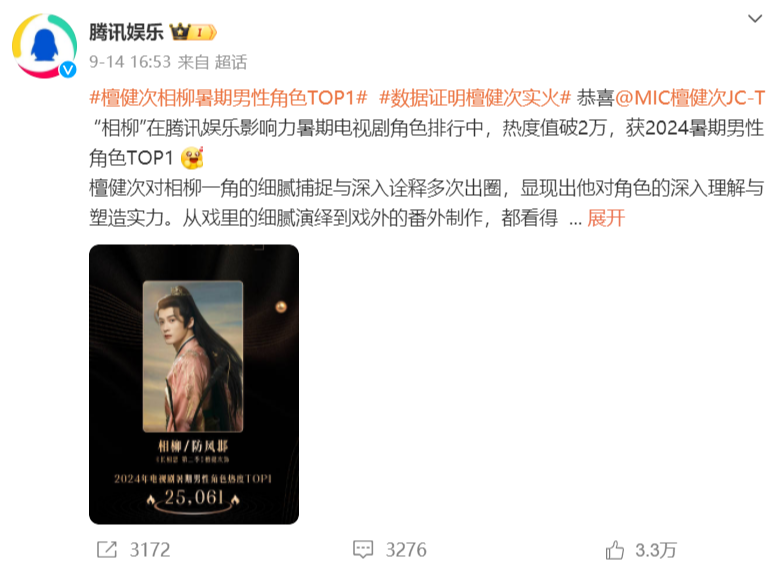The height and width of the screenshot is (573, 776).
Task: Click the comment count 3276
Action: 406,550
